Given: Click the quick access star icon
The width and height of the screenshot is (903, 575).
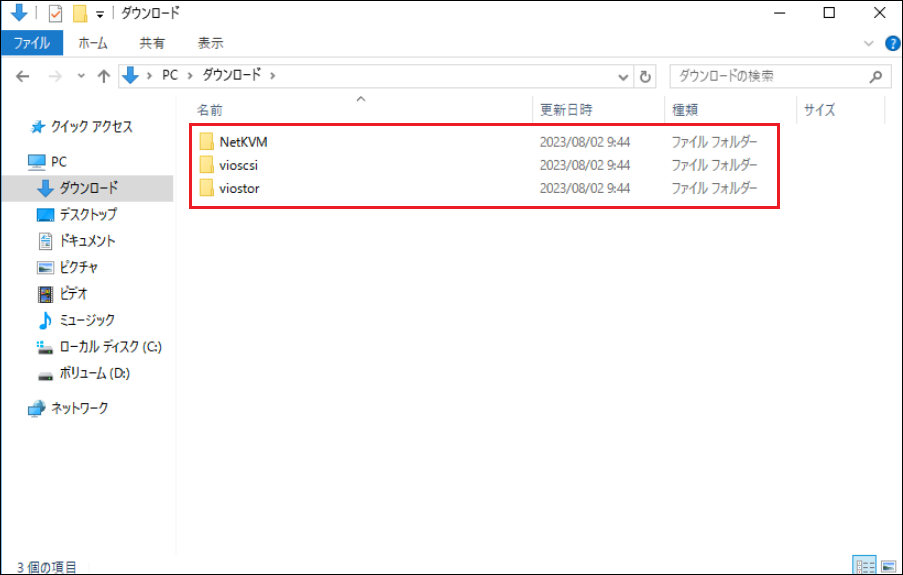Looking at the screenshot, I should 37,127.
